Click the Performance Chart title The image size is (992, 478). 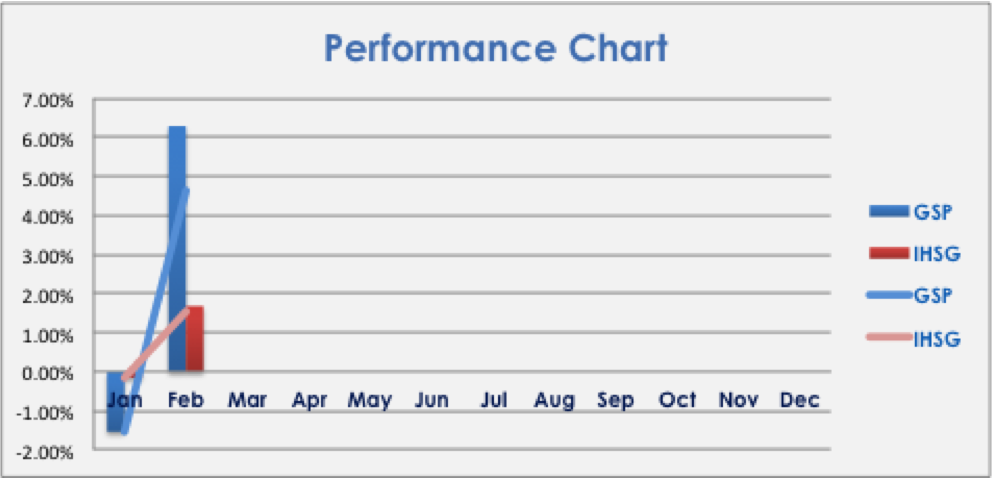(x=495, y=48)
